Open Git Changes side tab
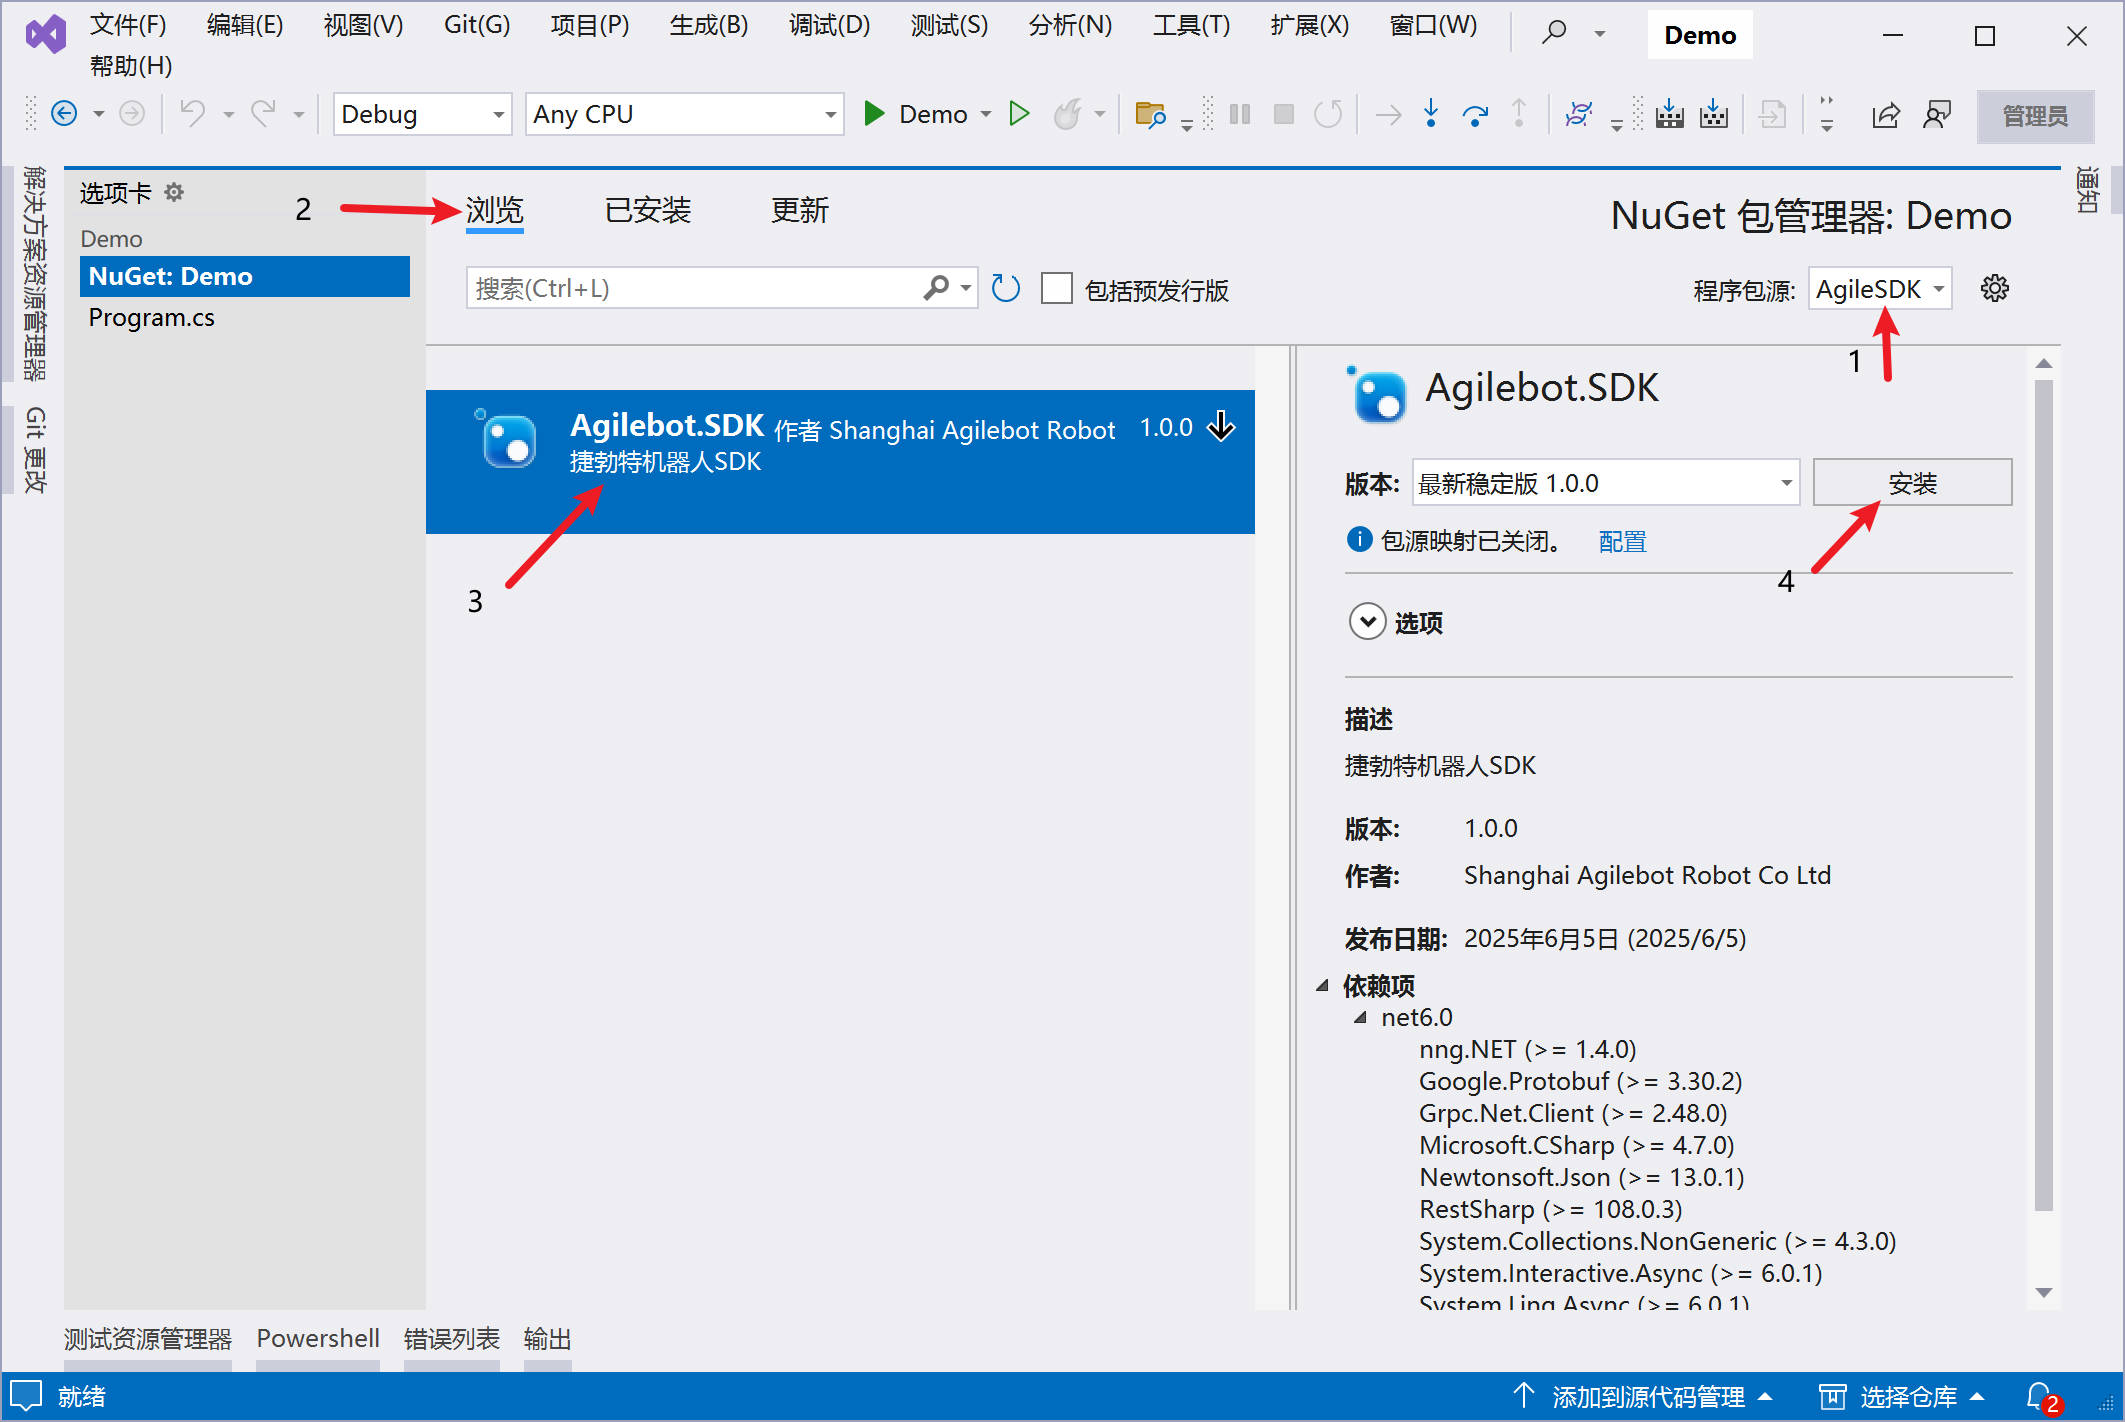Viewport: 2125px width, 1422px height. 34,450
